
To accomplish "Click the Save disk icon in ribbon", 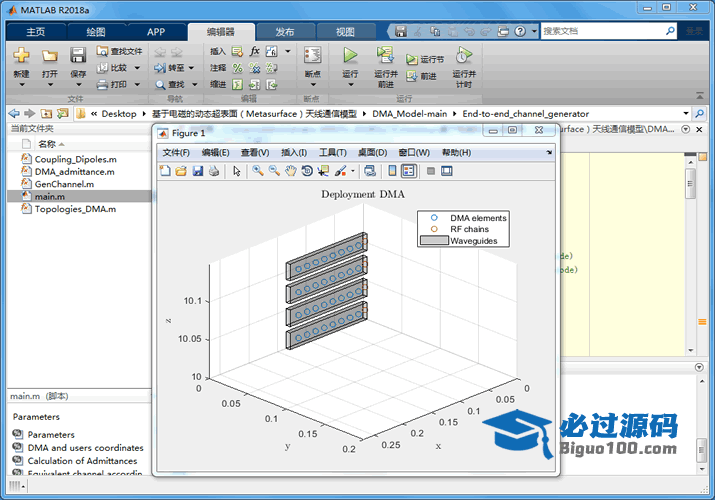I will coord(78,56).
